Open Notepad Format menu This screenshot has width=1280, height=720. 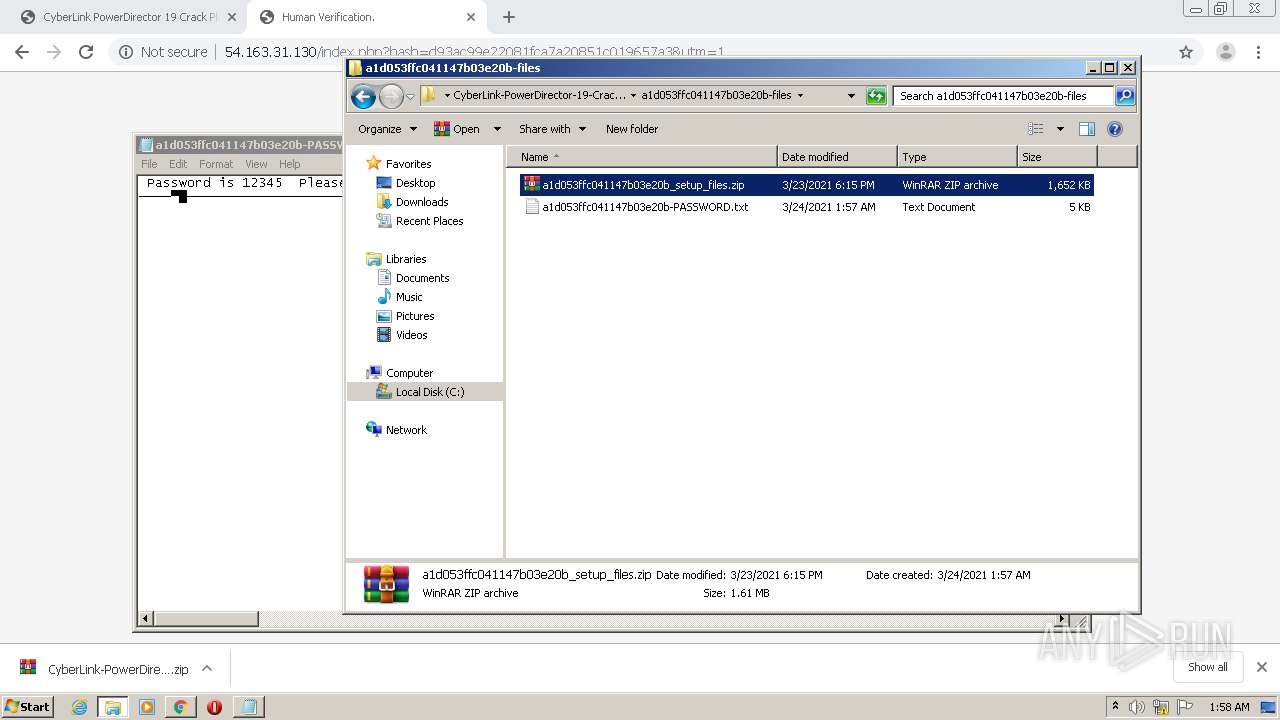point(216,164)
